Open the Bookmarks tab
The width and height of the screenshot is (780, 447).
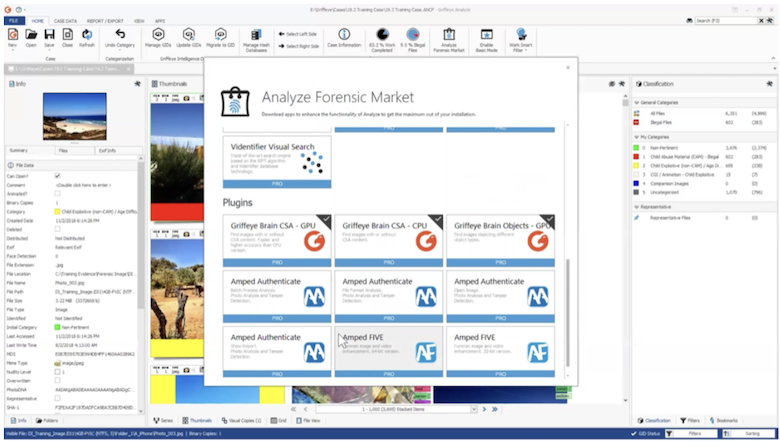[x=724, y=421]
